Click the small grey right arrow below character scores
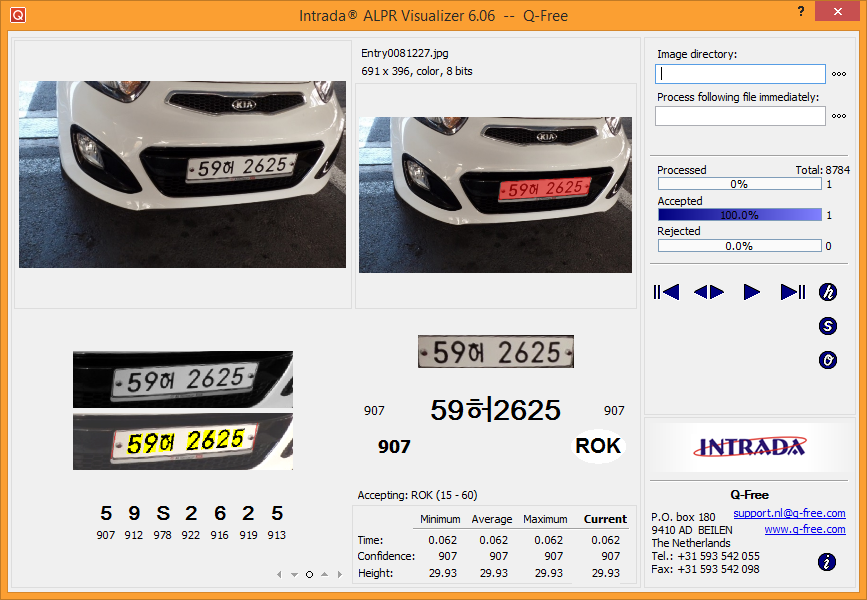Screen dimensions: 867x600 340,575
